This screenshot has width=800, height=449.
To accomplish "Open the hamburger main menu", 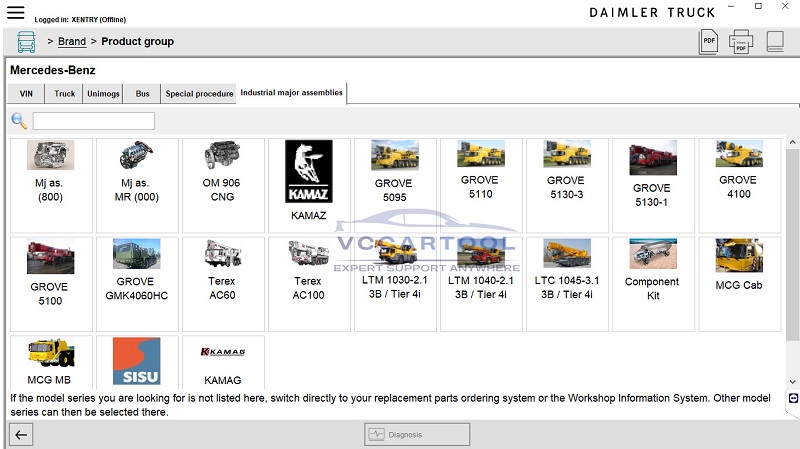I will tap(15, 12).
